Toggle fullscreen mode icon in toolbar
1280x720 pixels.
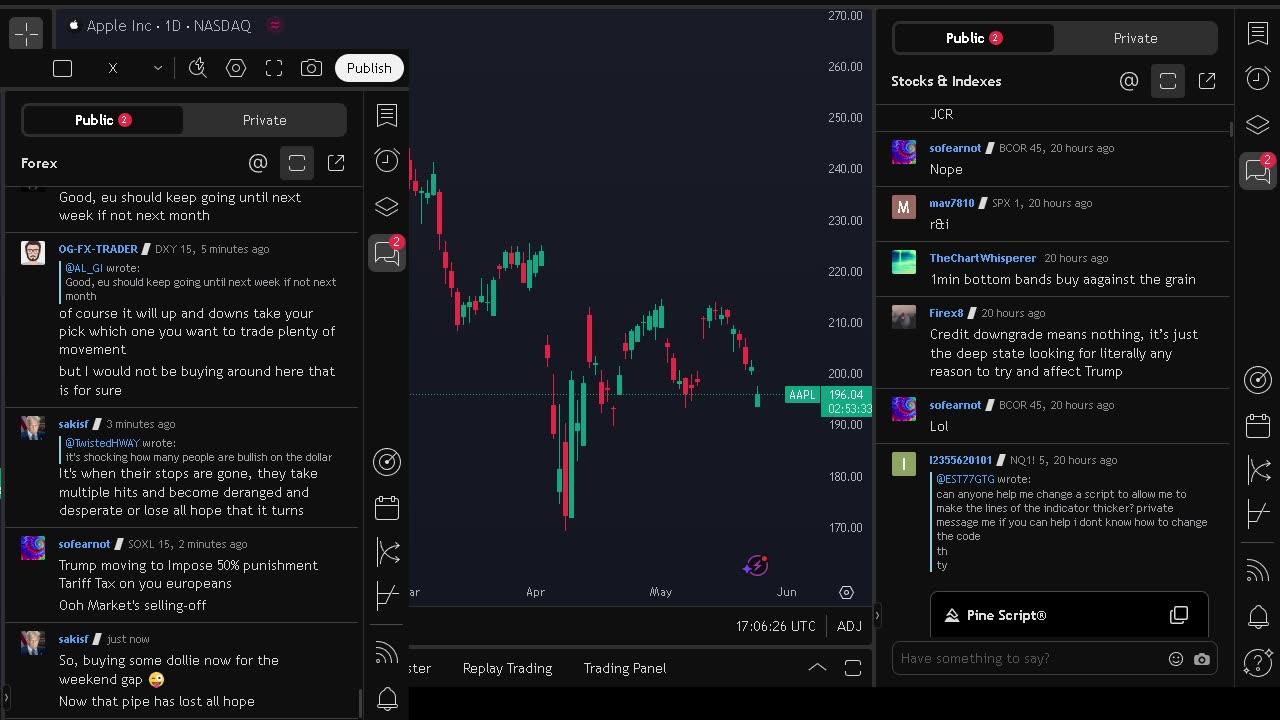point(274,68)
